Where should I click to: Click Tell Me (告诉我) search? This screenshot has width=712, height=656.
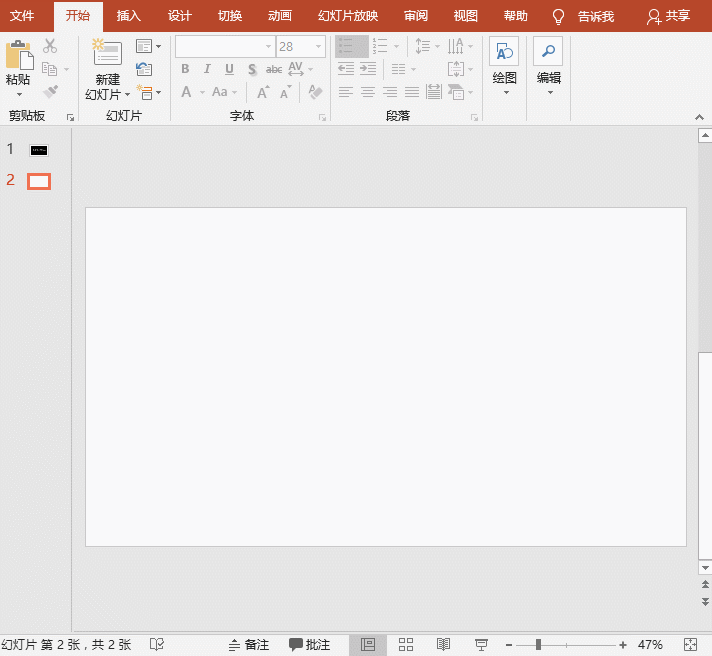click(x=583, y=16)
